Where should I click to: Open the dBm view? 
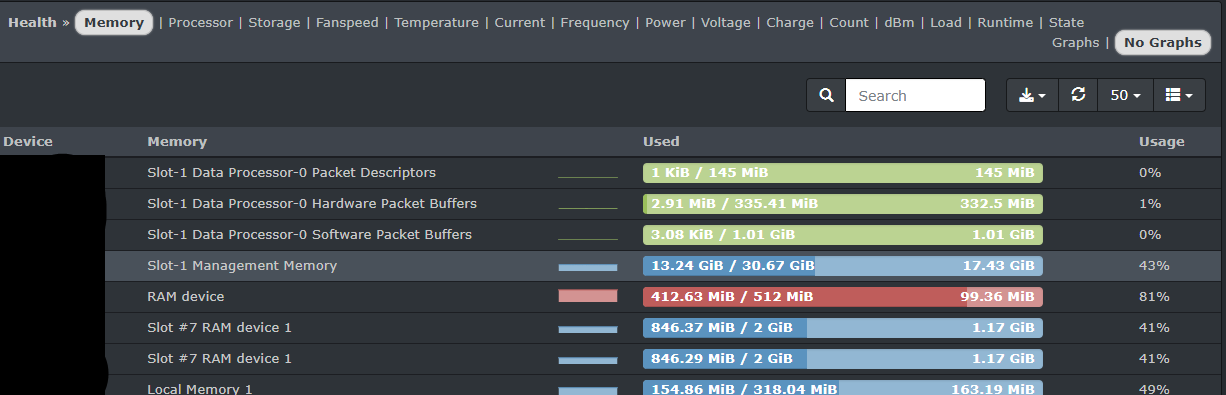(x=899, y=22)
